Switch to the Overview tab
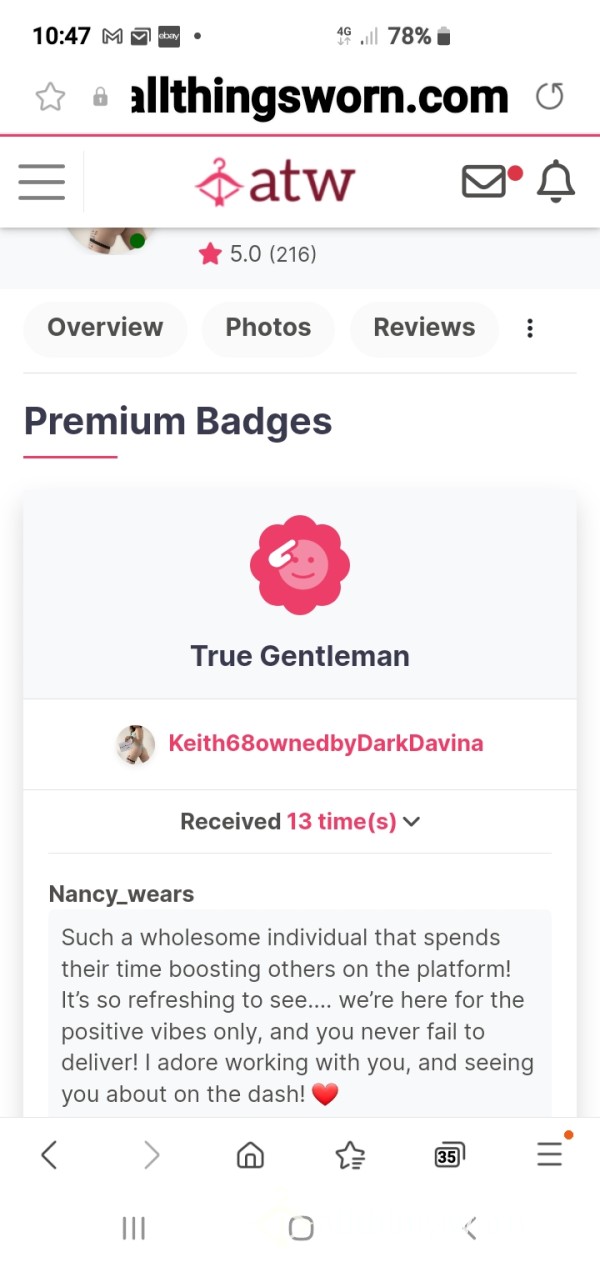 105,328
